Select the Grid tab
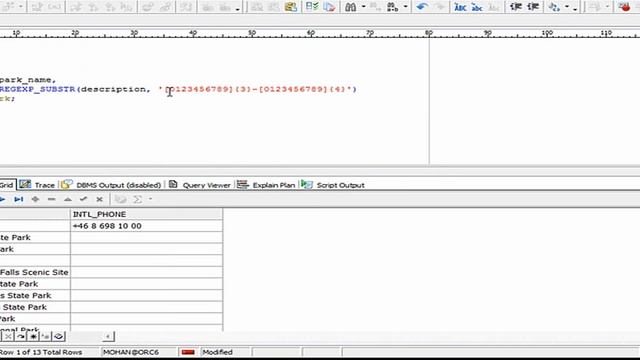640x360 pixels. point(7,185)
